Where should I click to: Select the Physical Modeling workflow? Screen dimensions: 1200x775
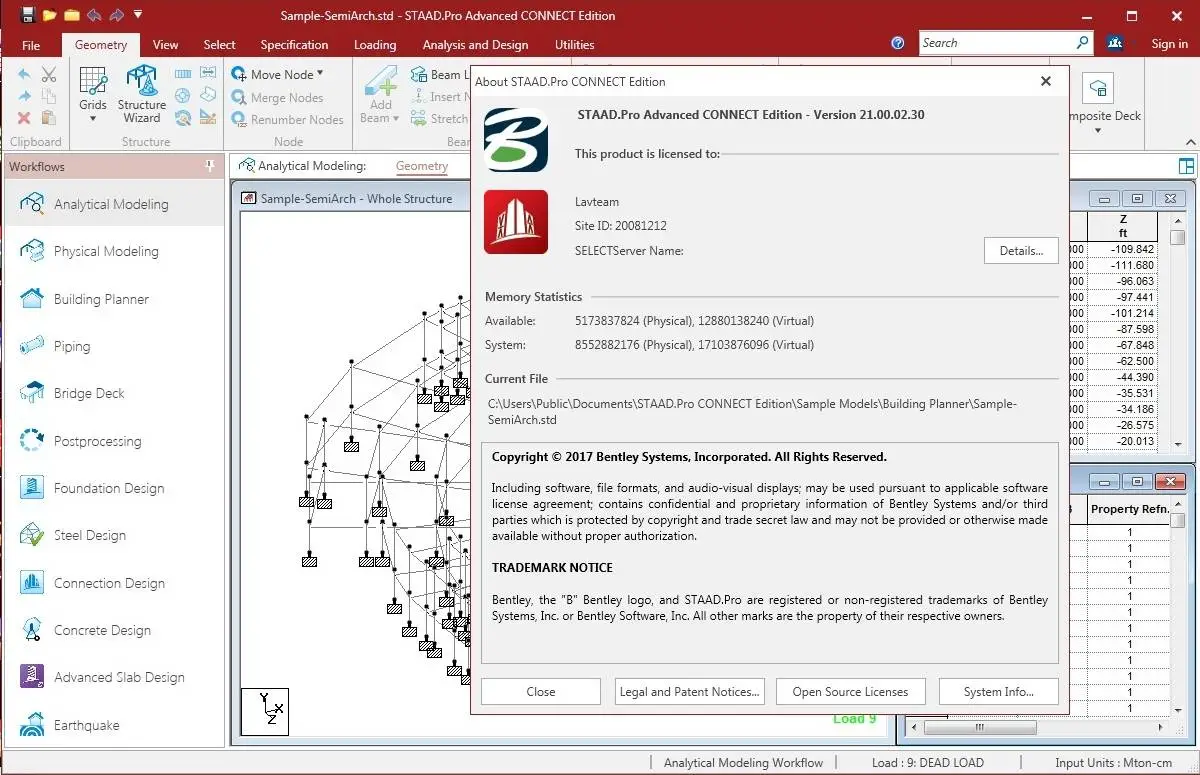(114, 251)
